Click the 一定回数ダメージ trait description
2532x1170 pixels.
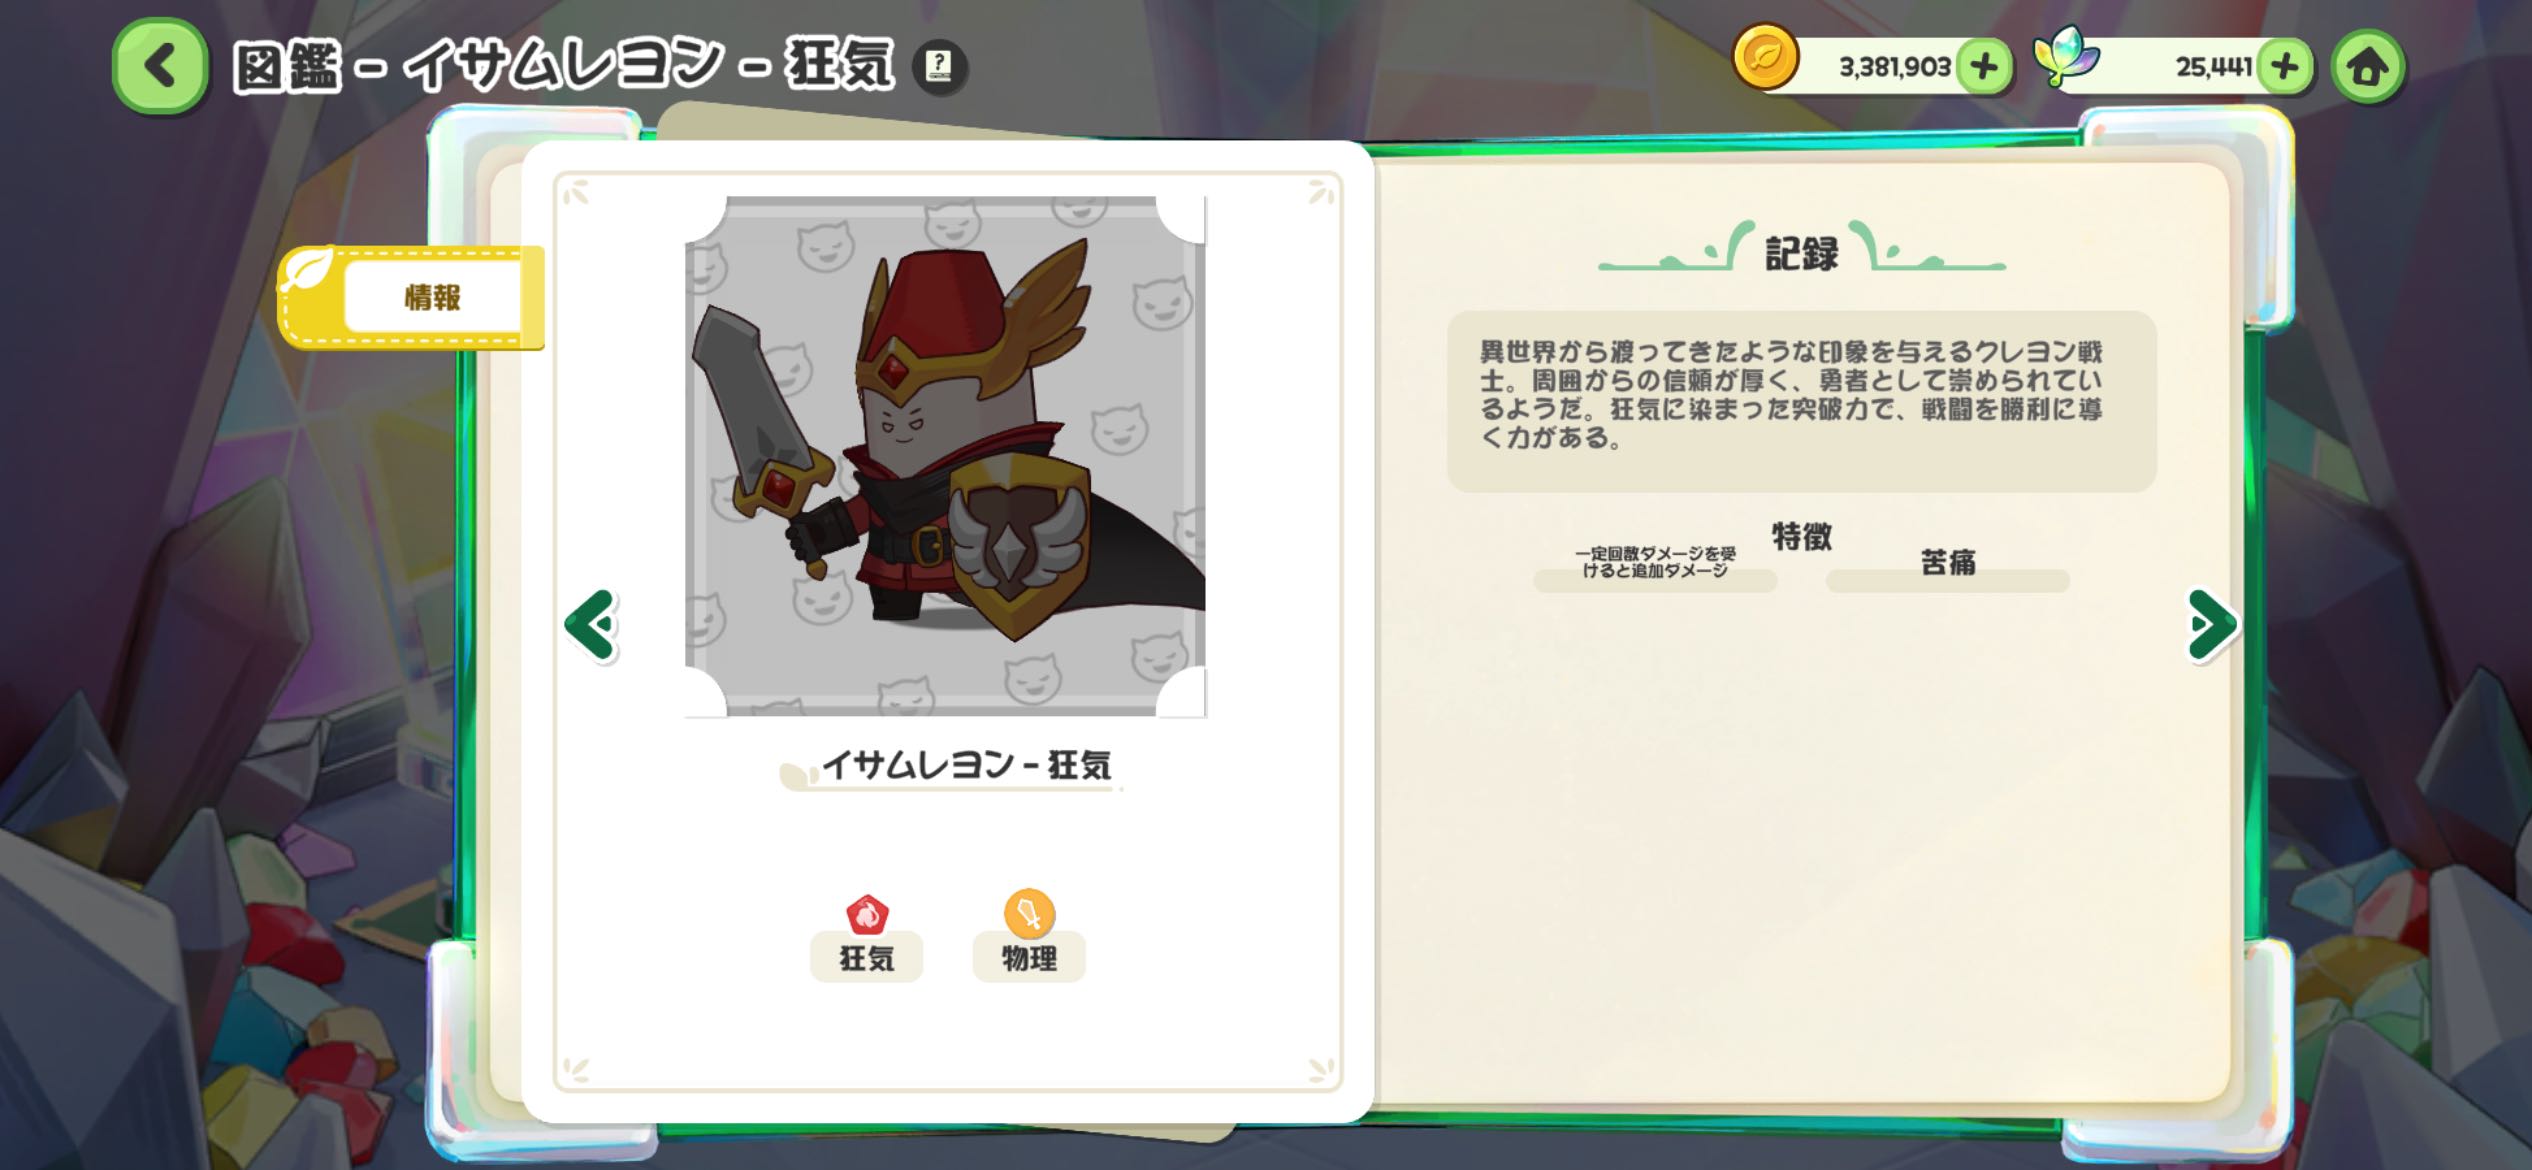pyautogui.click(x=1655, y=563)
